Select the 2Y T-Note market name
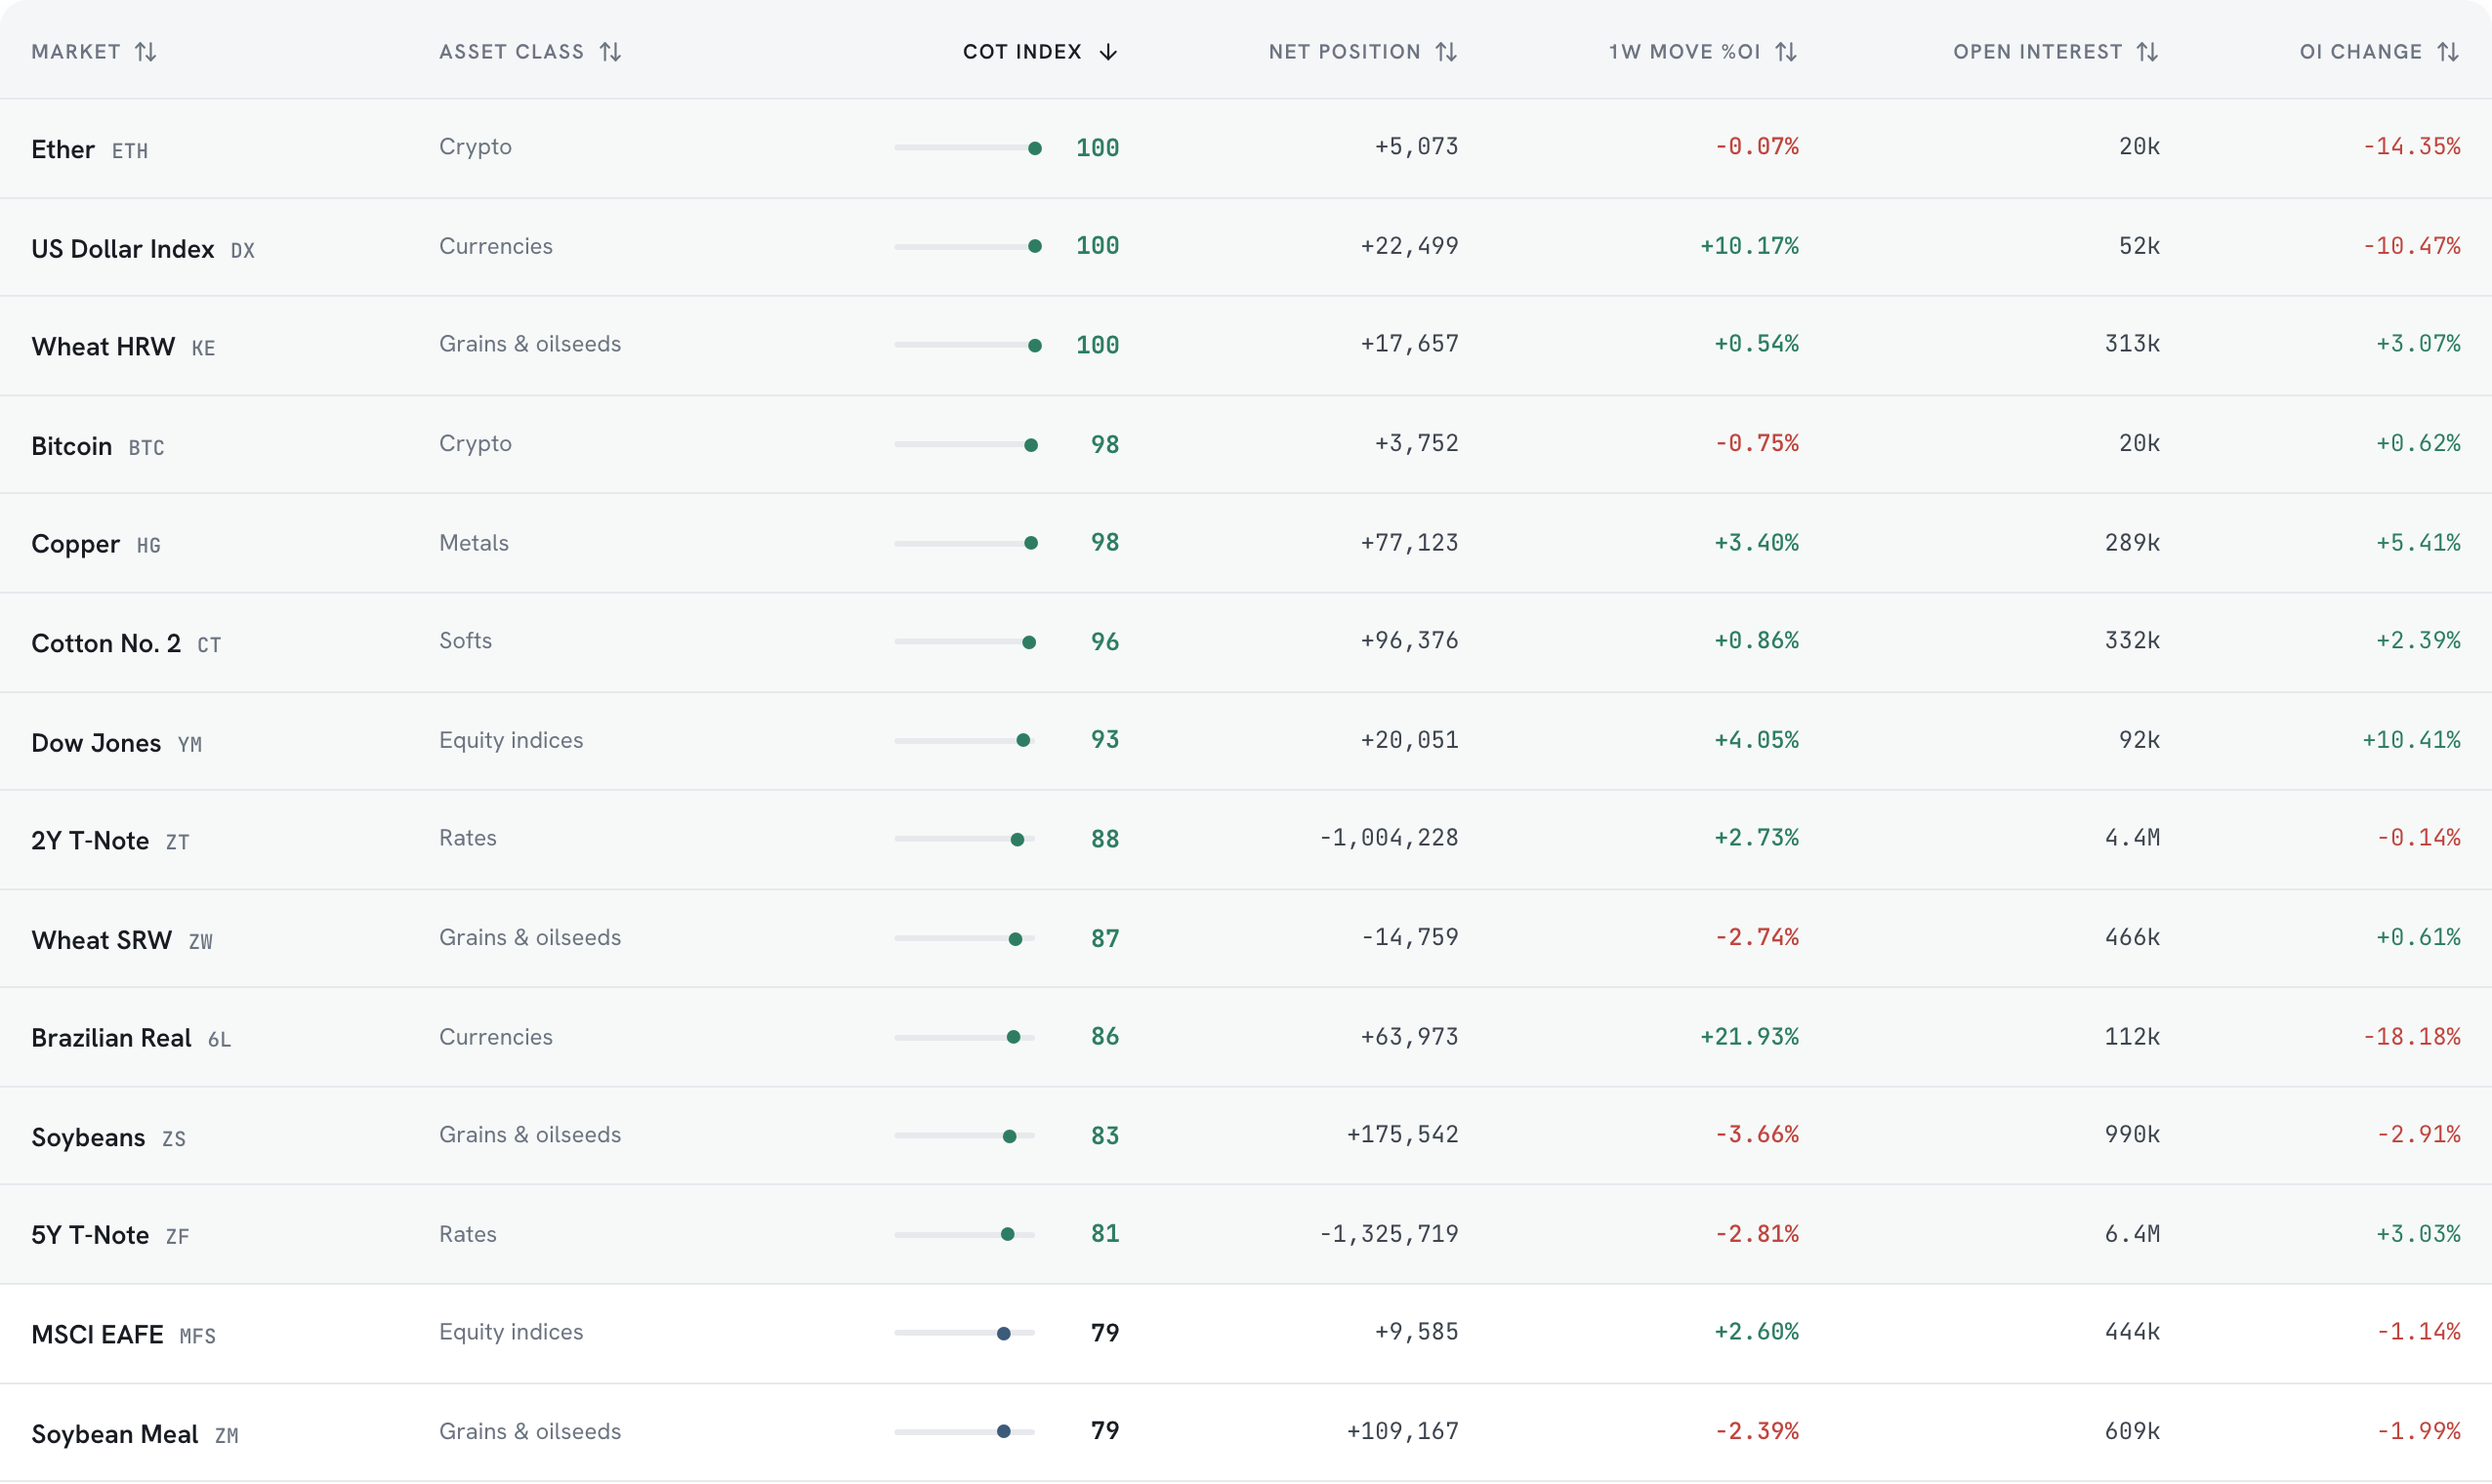The image size is (2492, 1484). (90, 841)
